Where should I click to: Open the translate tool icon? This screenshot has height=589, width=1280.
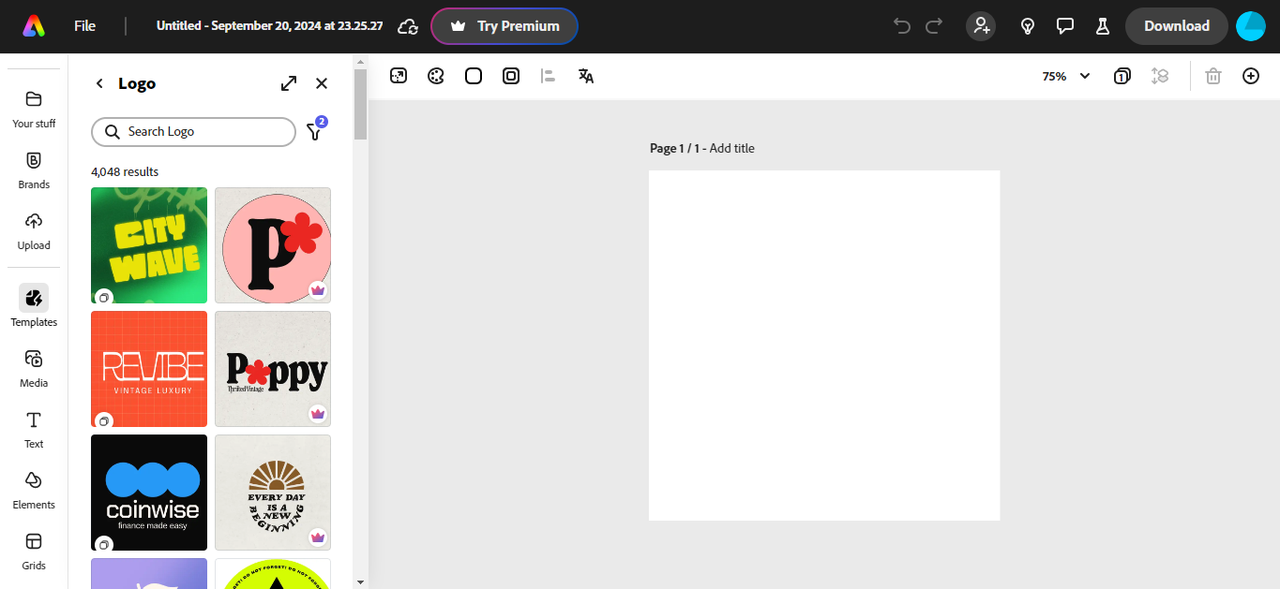(586, 76)
